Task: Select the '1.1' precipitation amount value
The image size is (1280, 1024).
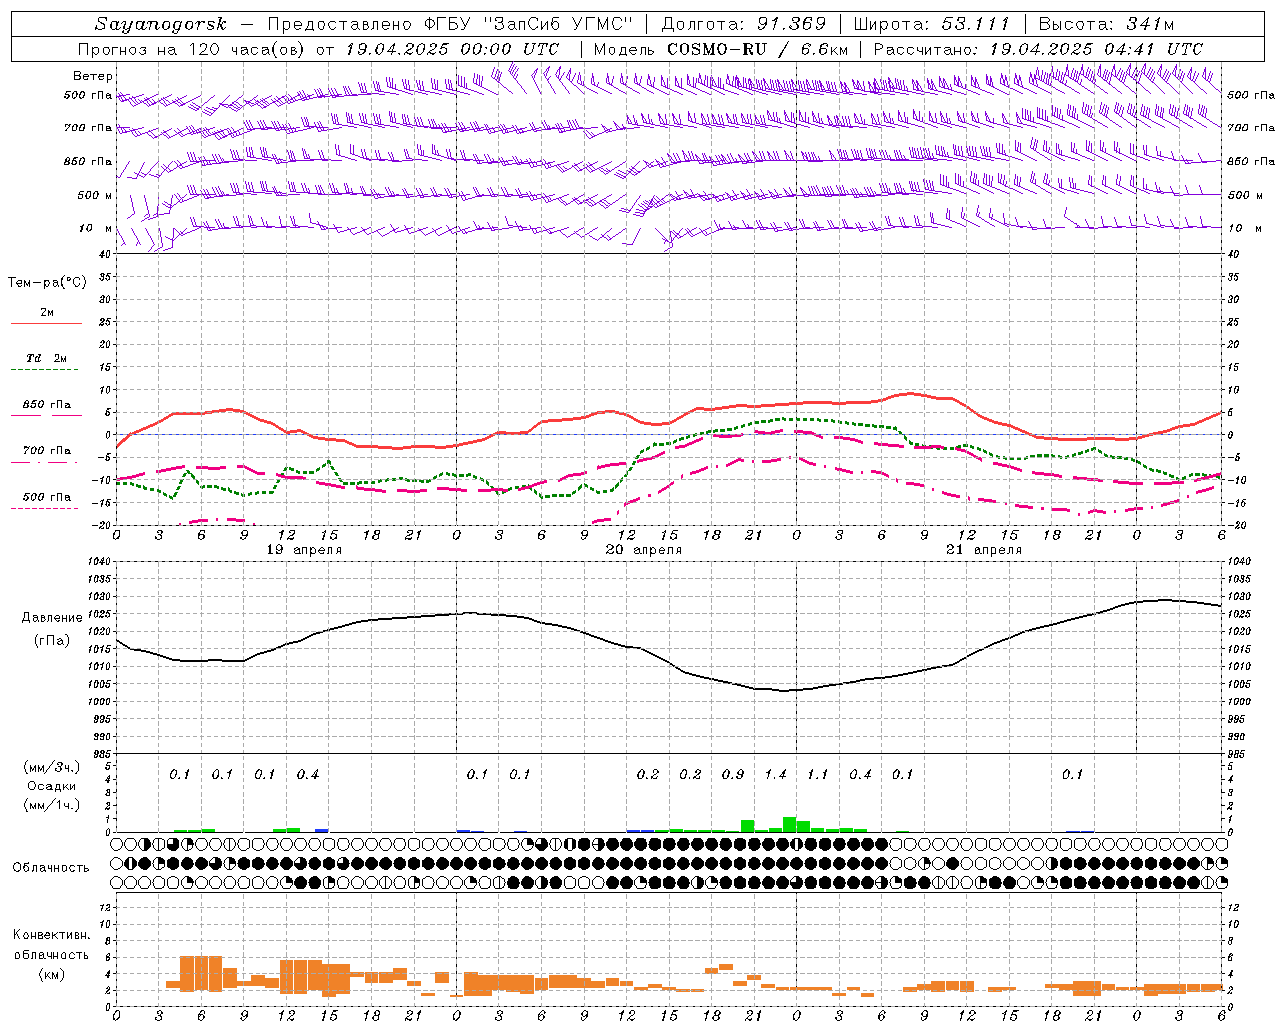Action: tap(818, 774)
